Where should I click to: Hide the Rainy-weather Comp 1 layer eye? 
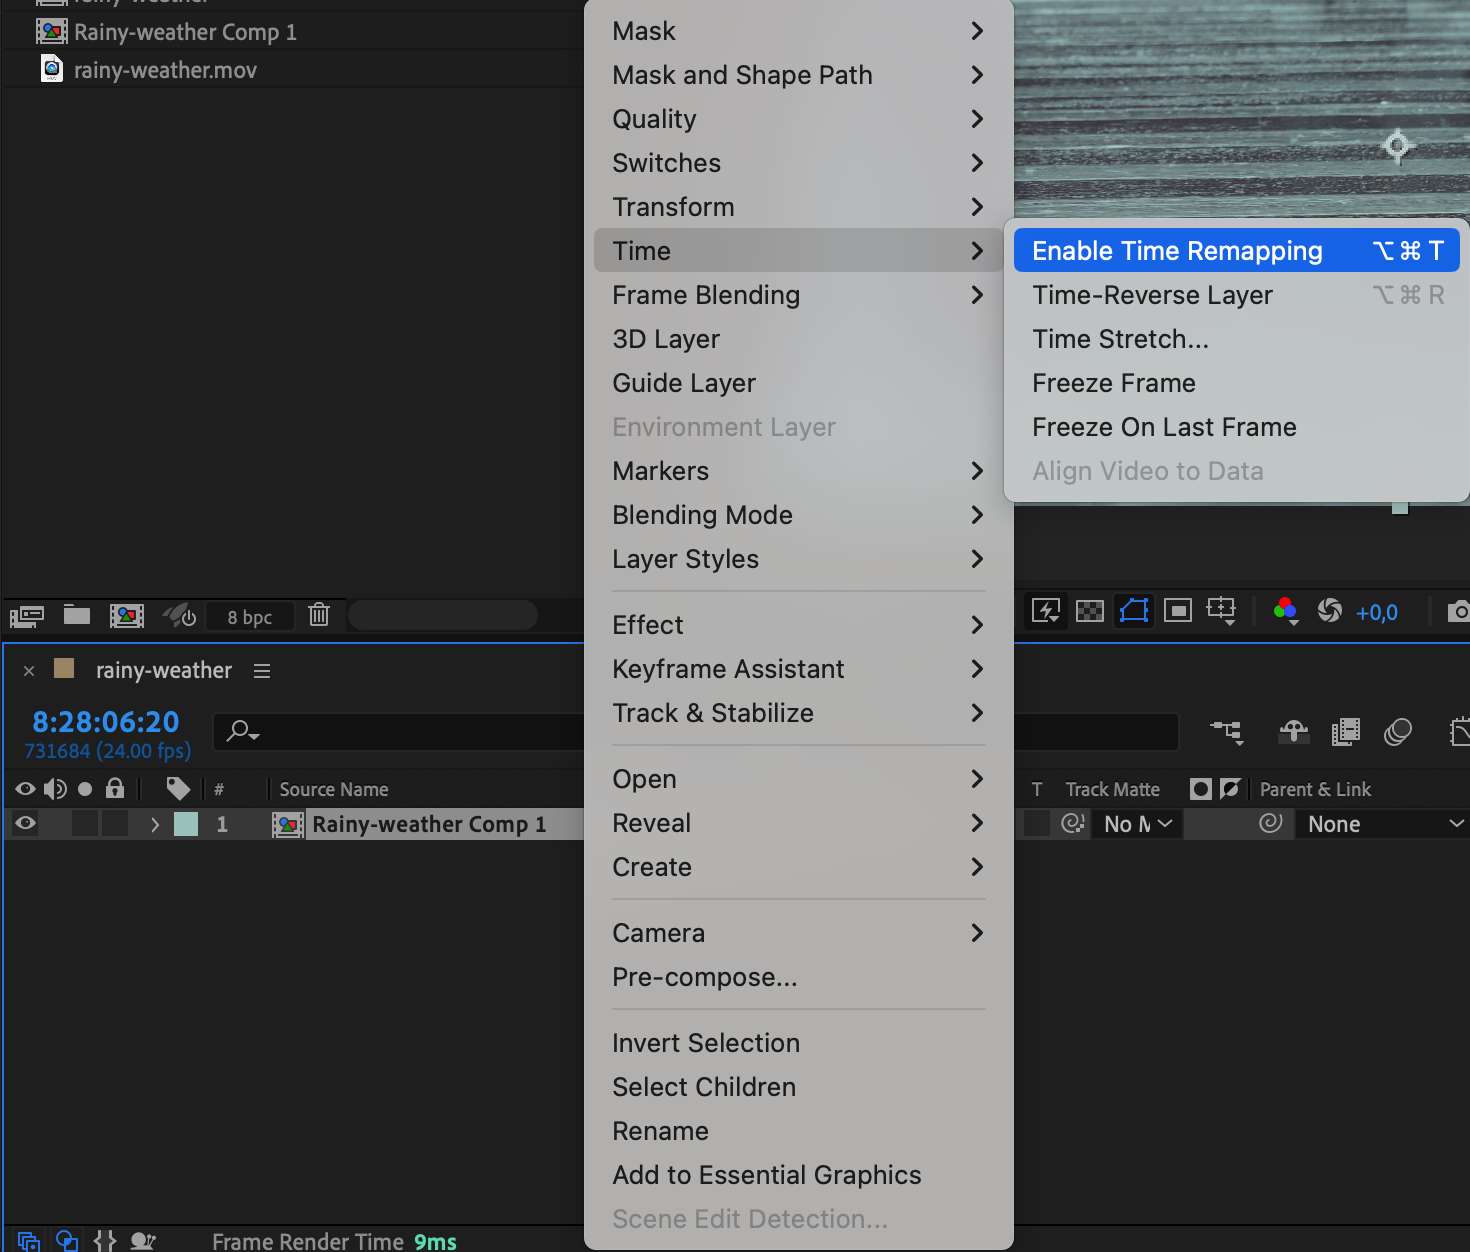[x=26, y=824]
